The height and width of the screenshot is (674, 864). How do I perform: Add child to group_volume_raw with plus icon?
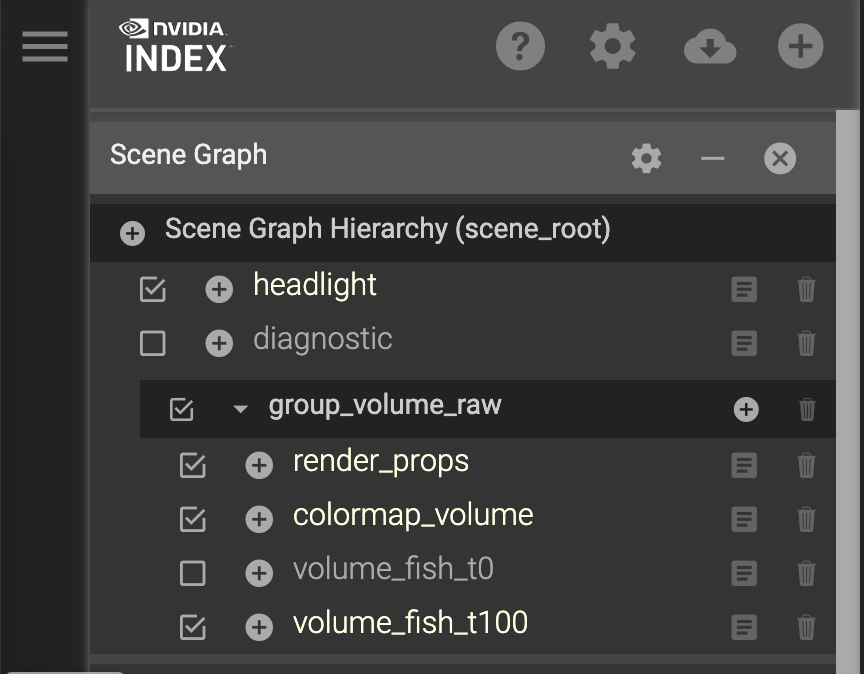point(746,409)
